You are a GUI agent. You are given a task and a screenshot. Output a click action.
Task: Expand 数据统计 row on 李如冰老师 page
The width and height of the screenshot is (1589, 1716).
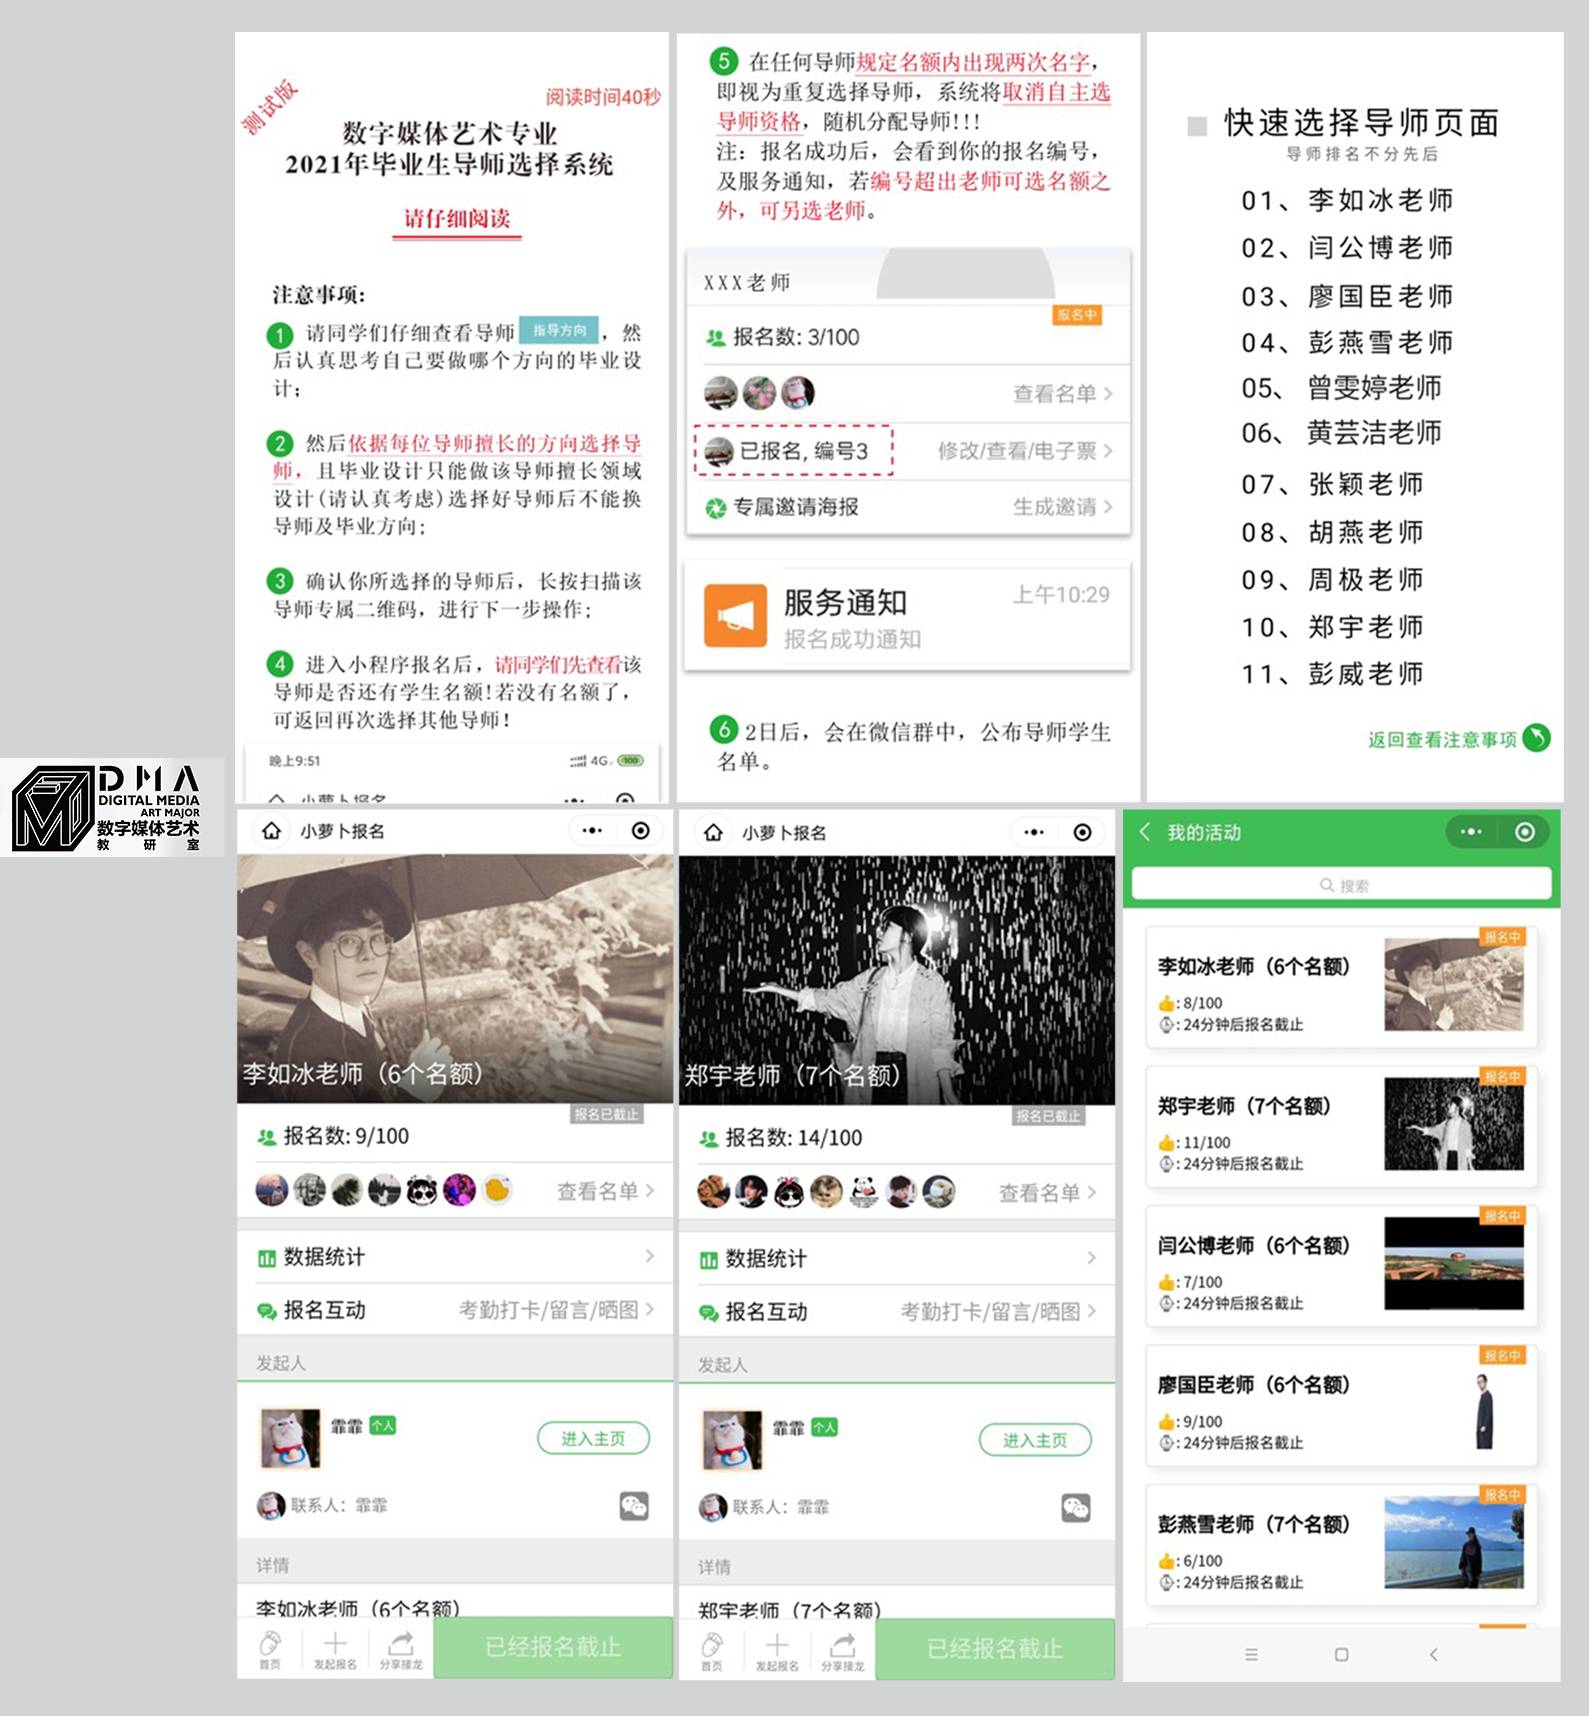[x=455, y=1257]
